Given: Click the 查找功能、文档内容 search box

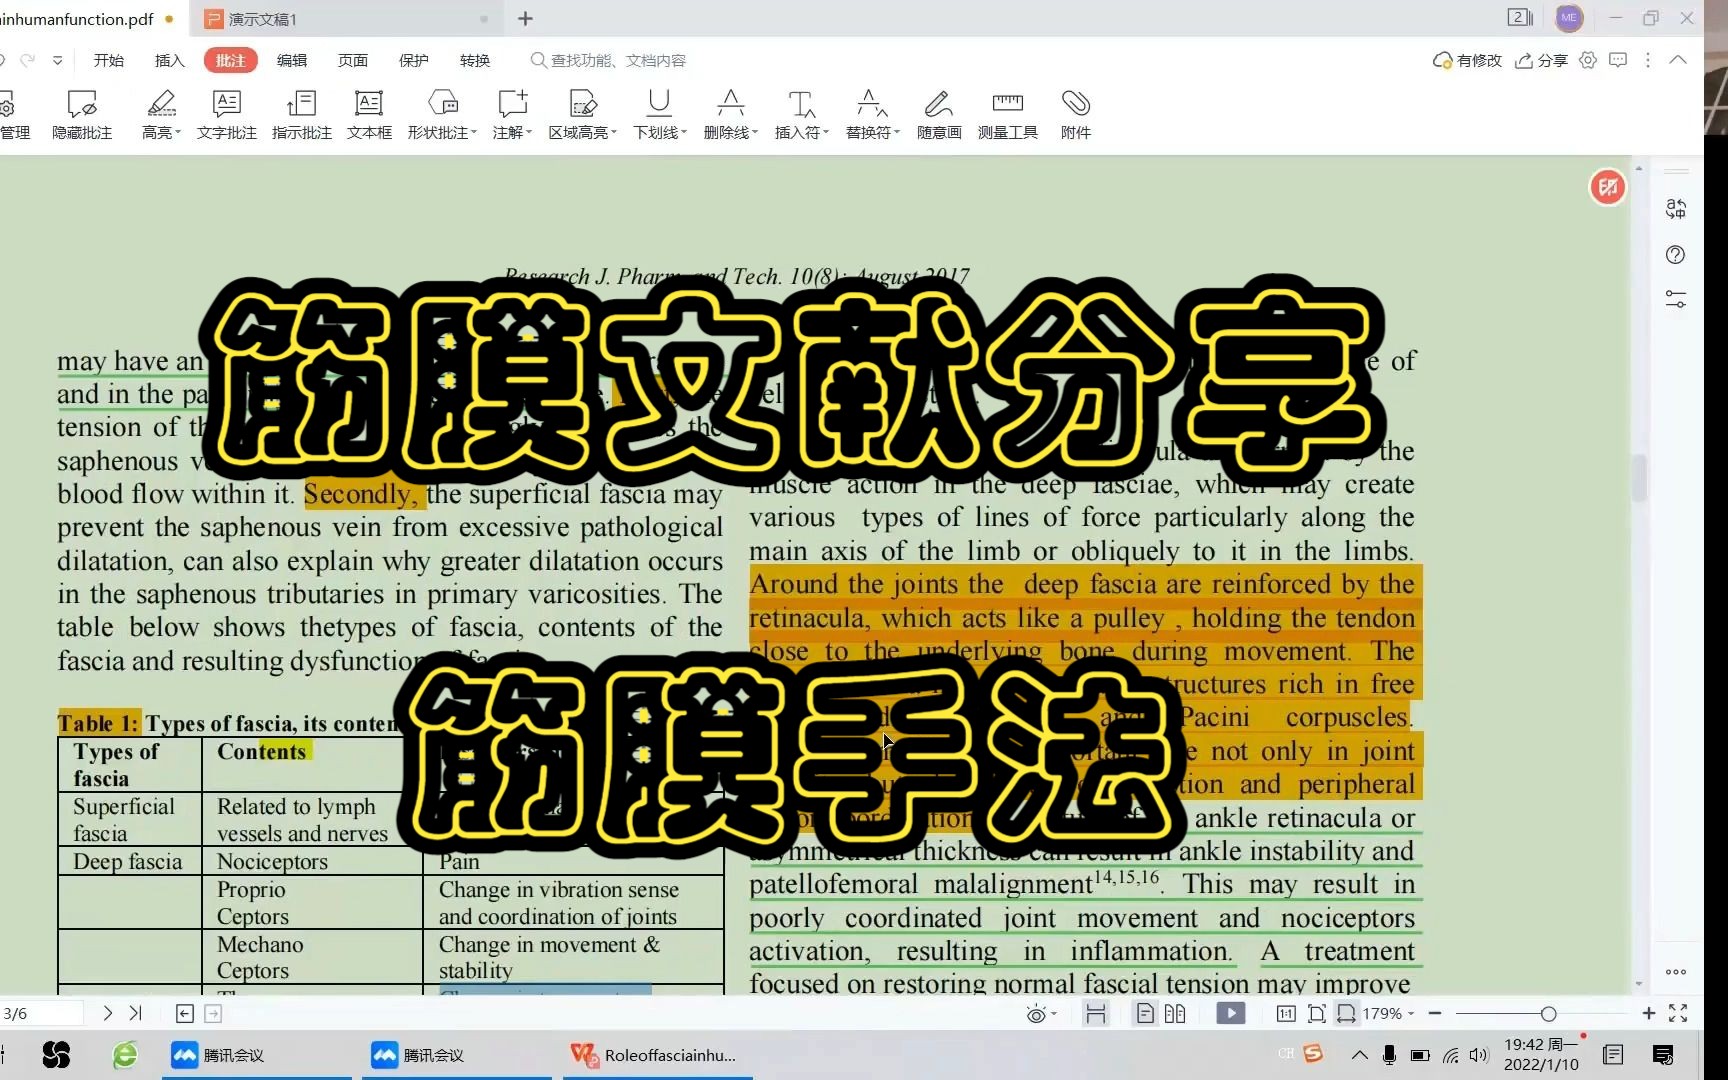Looking at the screenshot, I should (608, 60).
